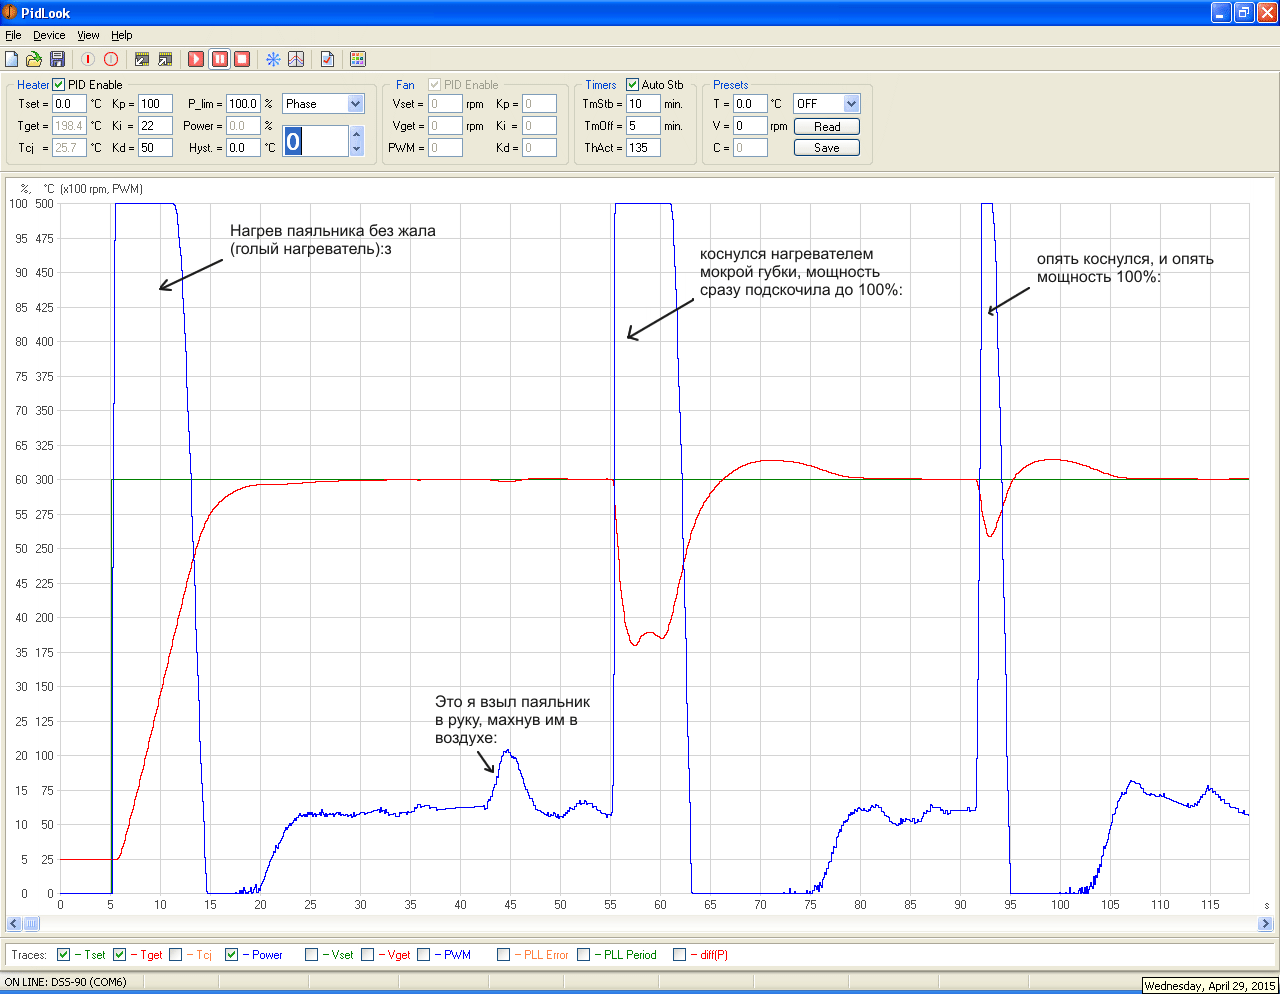Minimize the PidLook window
Screen dimensions: 1280x994
1222,12
